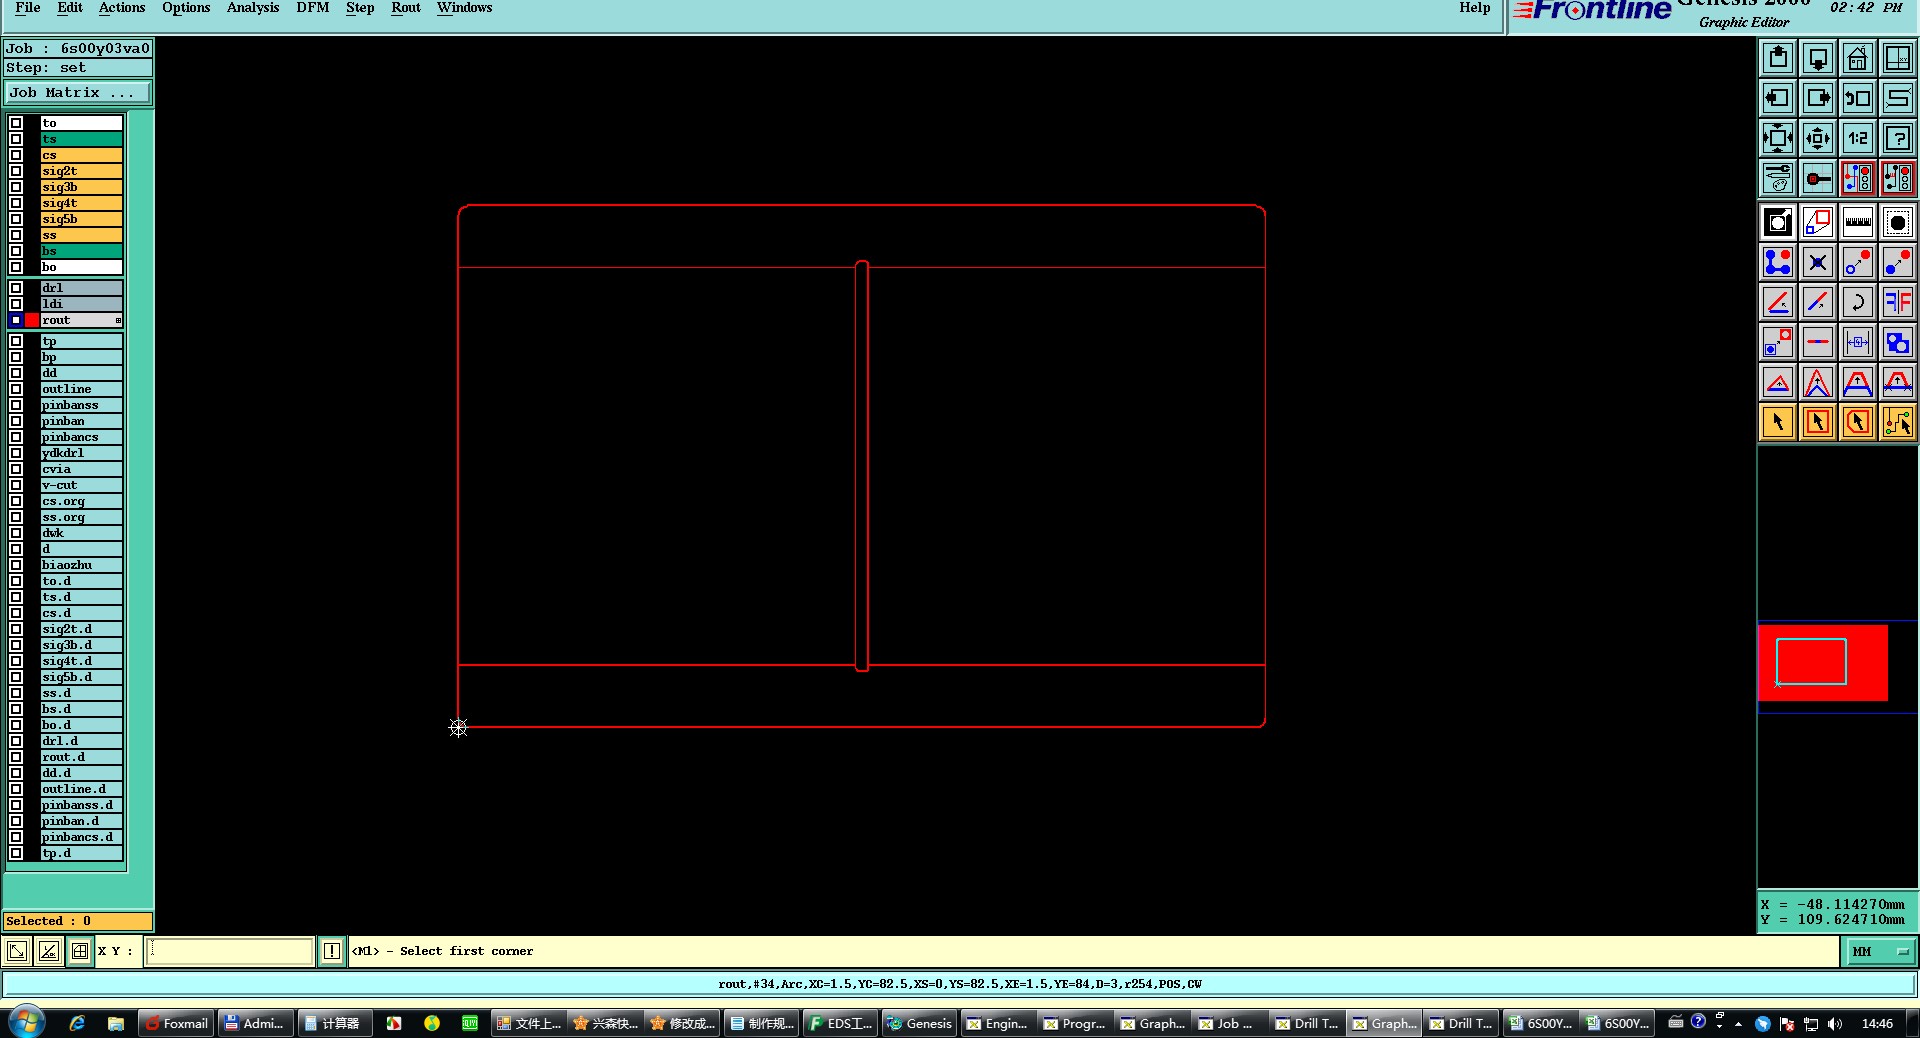Click the pan right view icon
The height and width of the screenshot is (1038, 1920).
[1818, 98]
